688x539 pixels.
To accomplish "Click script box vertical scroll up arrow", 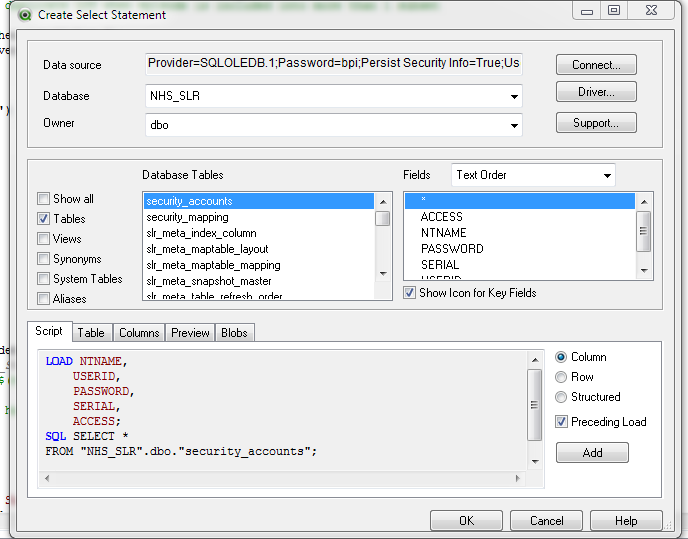I will tap(535, 360).
